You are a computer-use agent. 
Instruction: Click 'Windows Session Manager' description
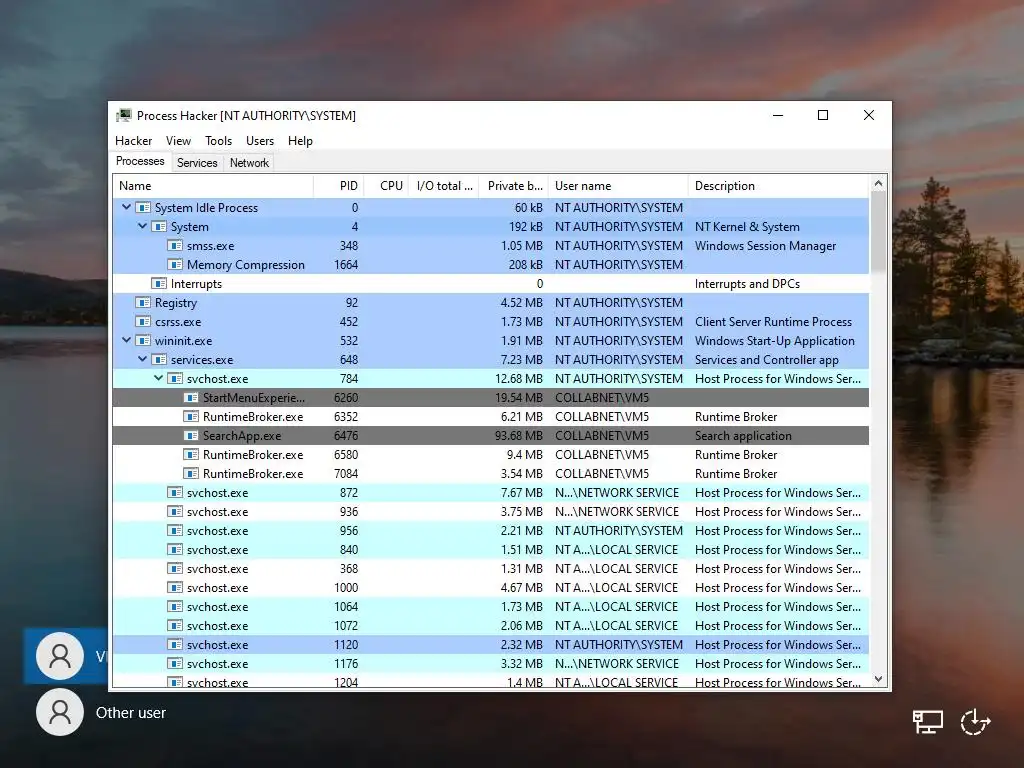pos(765,246)
